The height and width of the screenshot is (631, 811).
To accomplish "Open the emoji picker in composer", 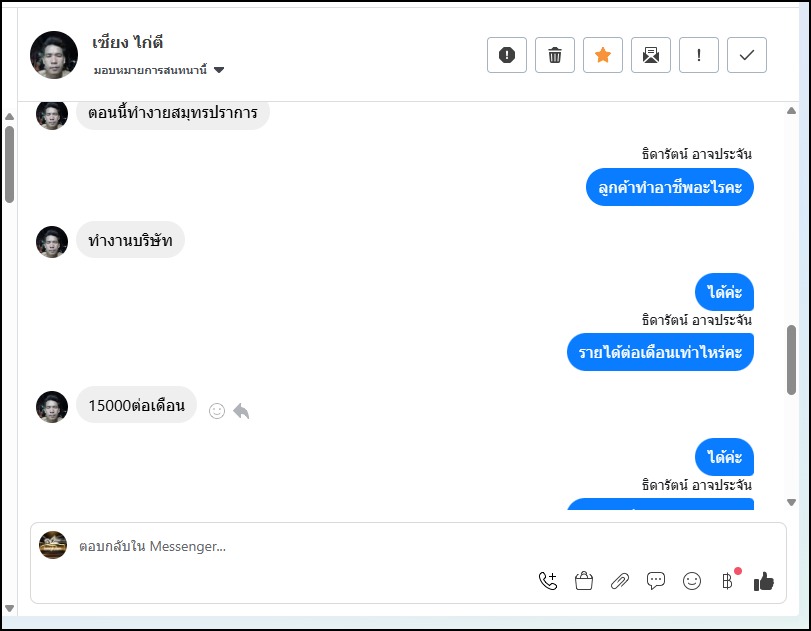I will point(692,580).
